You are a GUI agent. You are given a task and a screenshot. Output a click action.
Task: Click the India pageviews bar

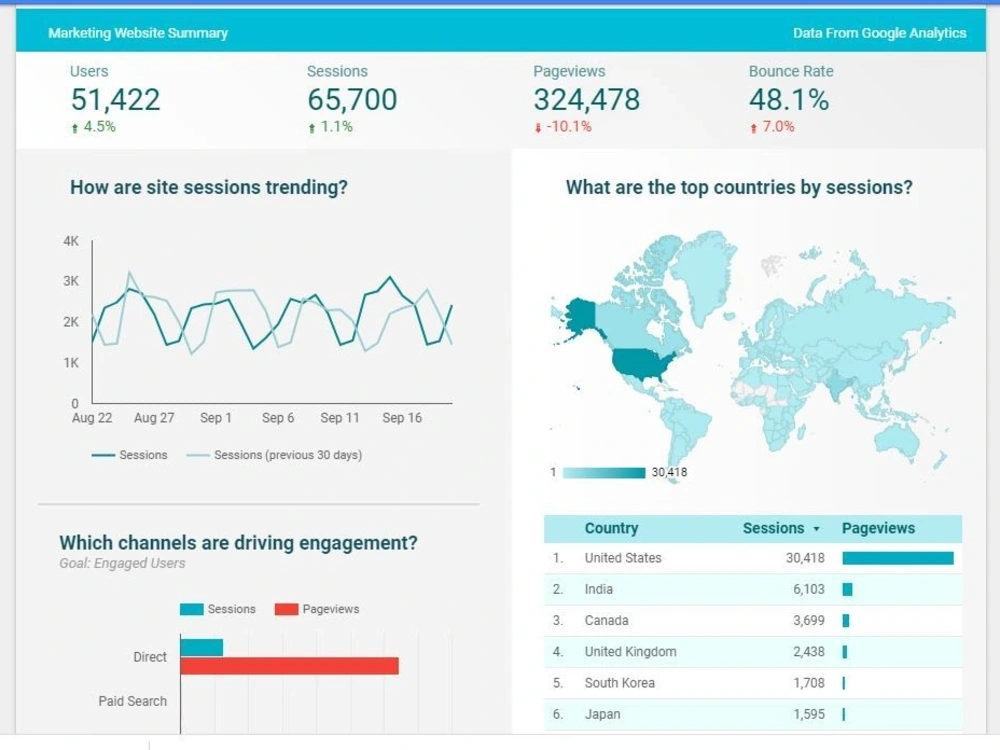click(x=848, y=589)
